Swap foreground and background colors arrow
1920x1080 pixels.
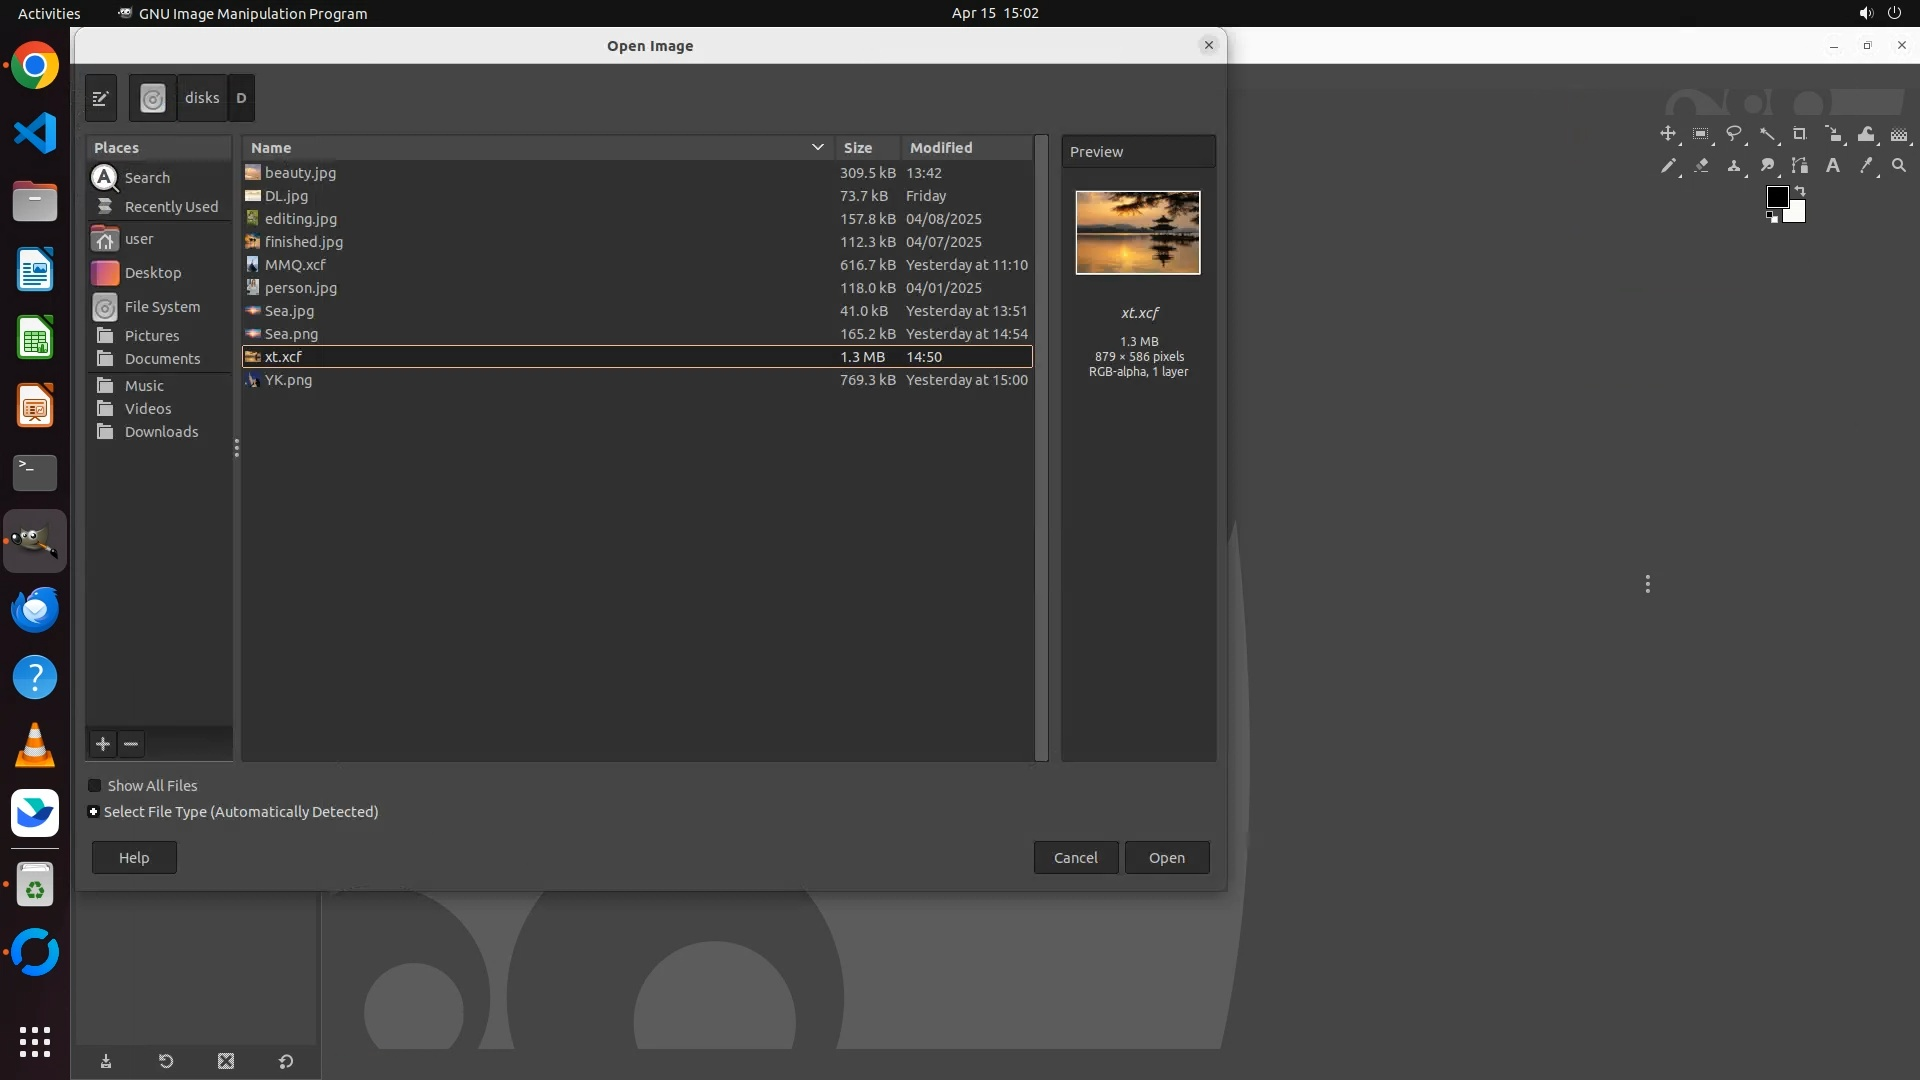(x=1800, y=191)
